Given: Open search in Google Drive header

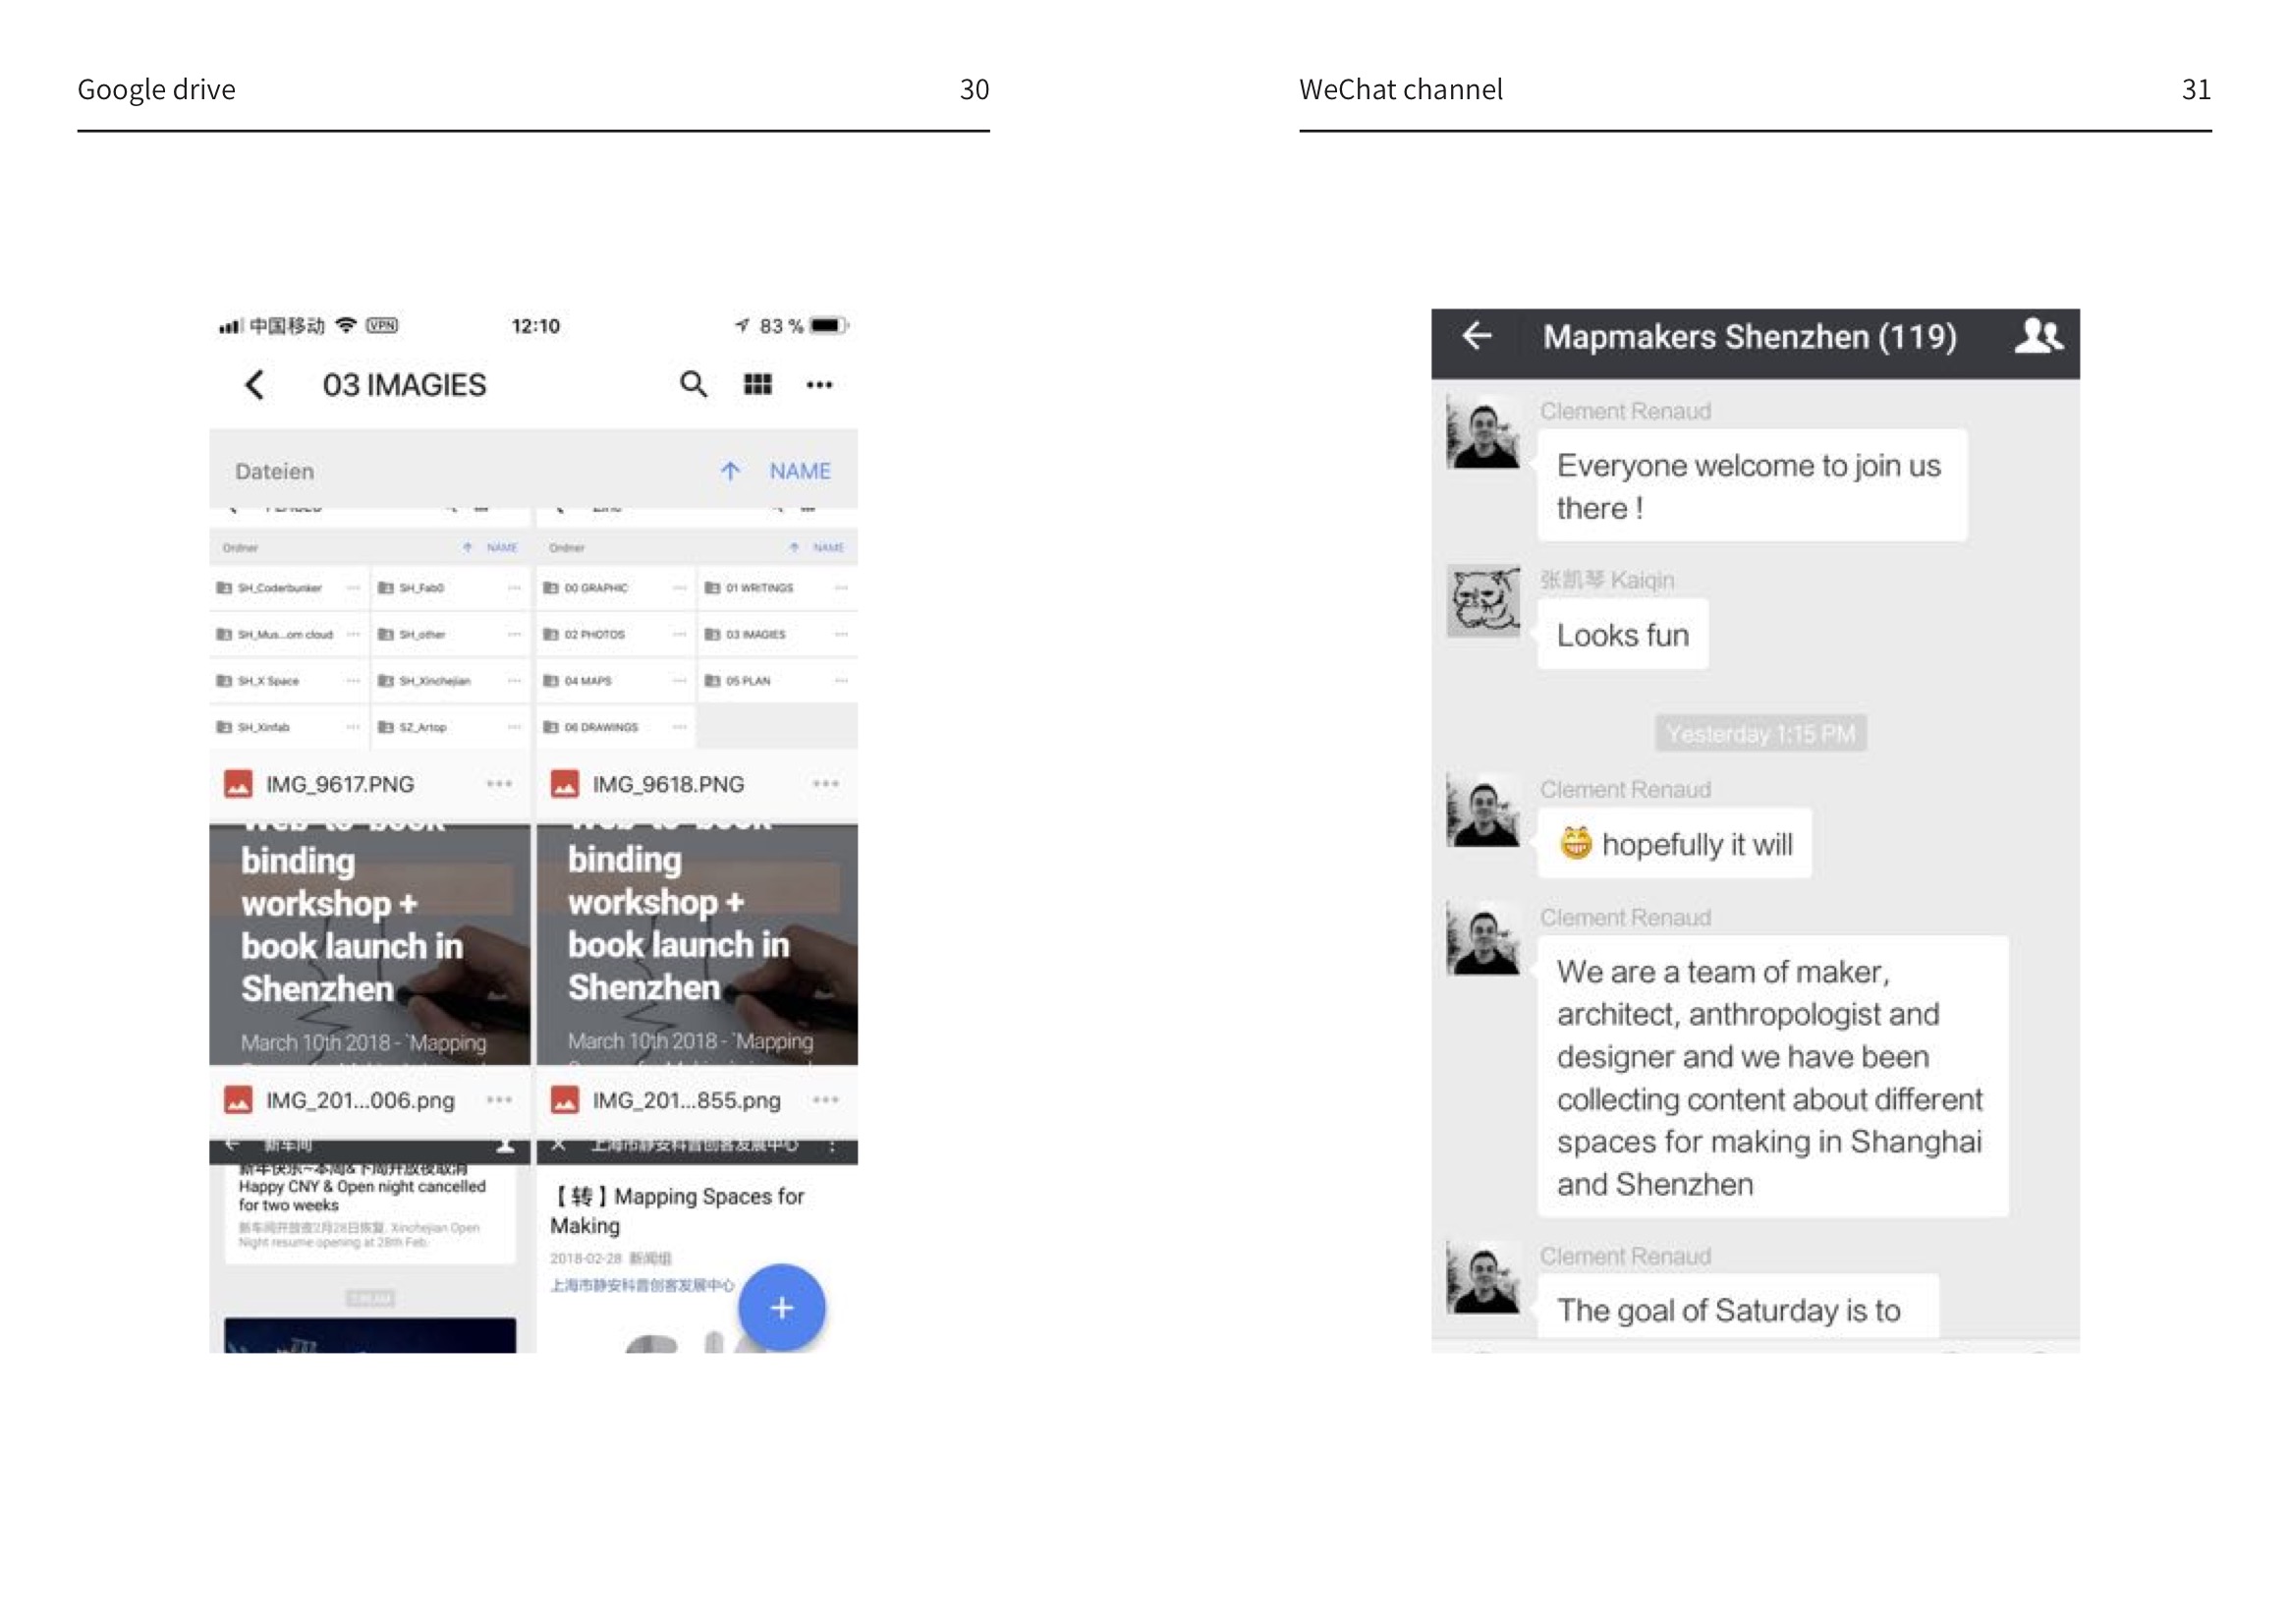Looking at the screenshot, I should 693,384.
